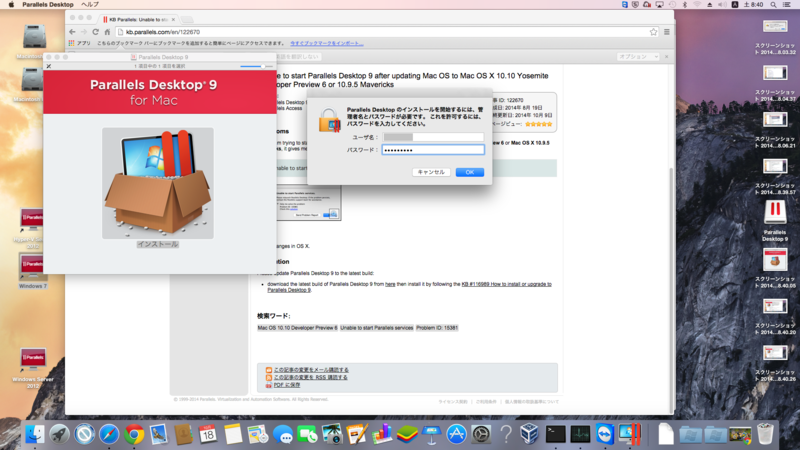Click AirPlay display icon in menu bar
This screenshot has height=450, width=800.
[660, 5]
